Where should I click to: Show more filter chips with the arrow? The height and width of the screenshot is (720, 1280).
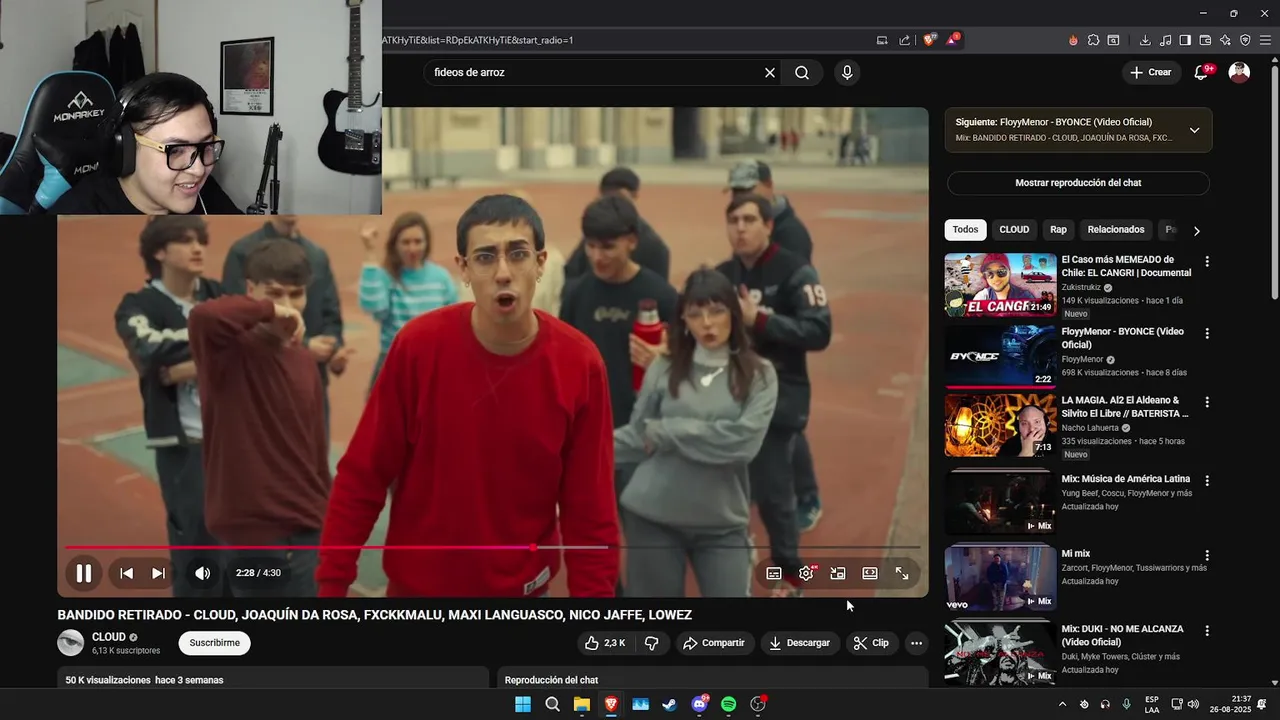pyautogui.click(x=1196, y=231)
